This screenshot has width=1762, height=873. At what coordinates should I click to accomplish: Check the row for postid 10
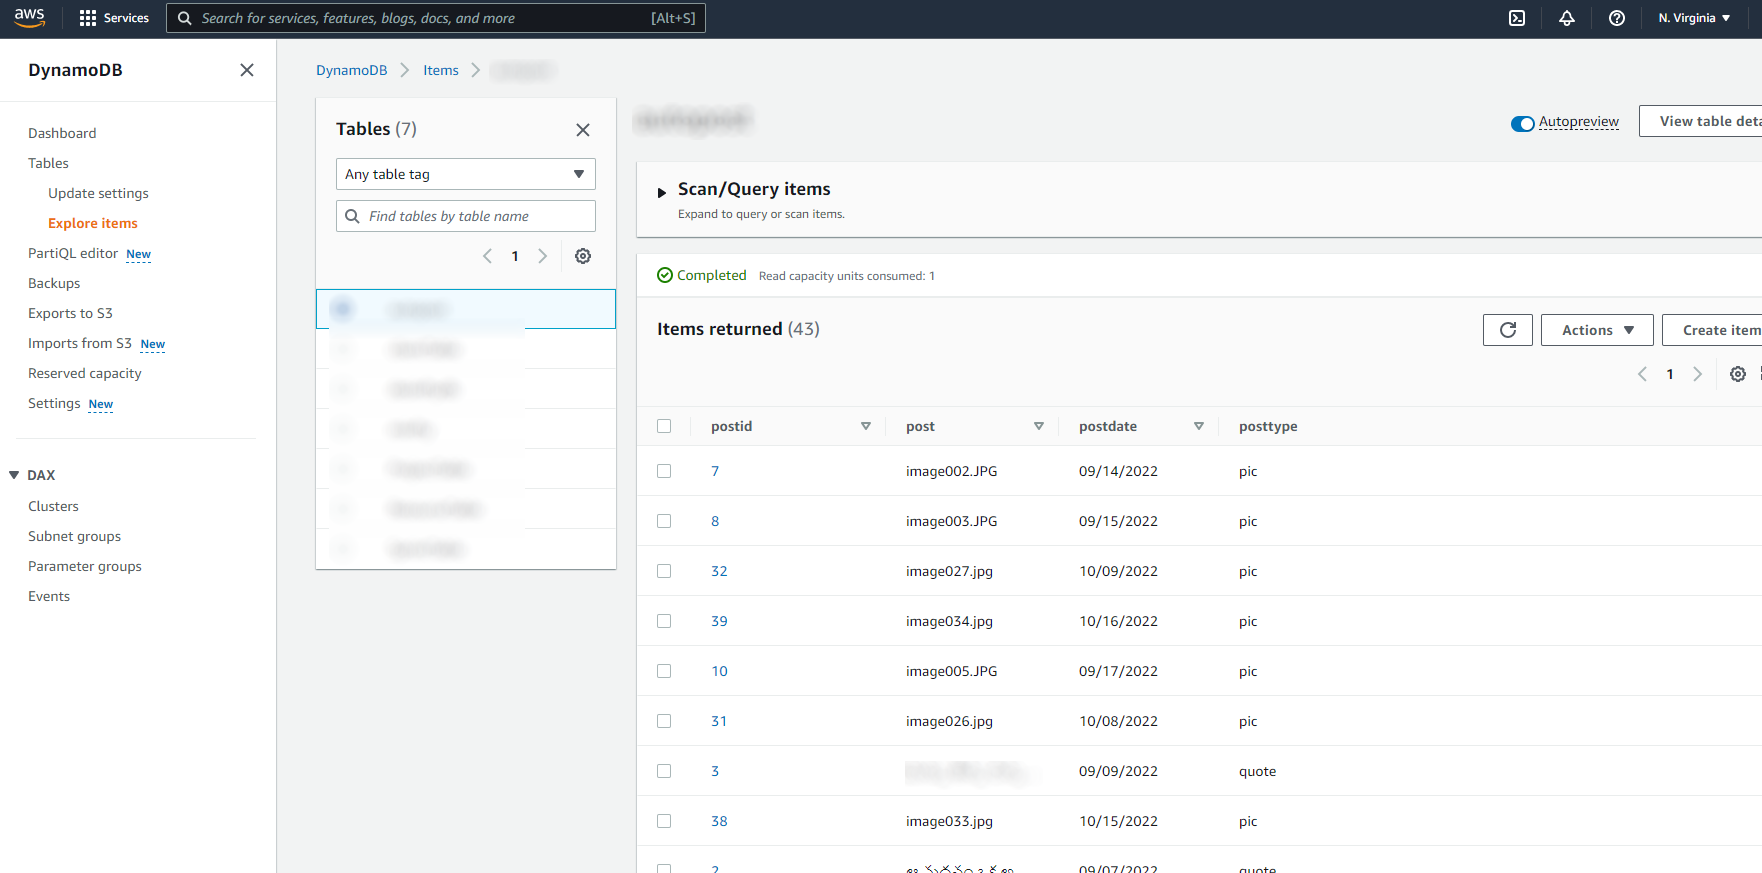click(x=664, y=671)
